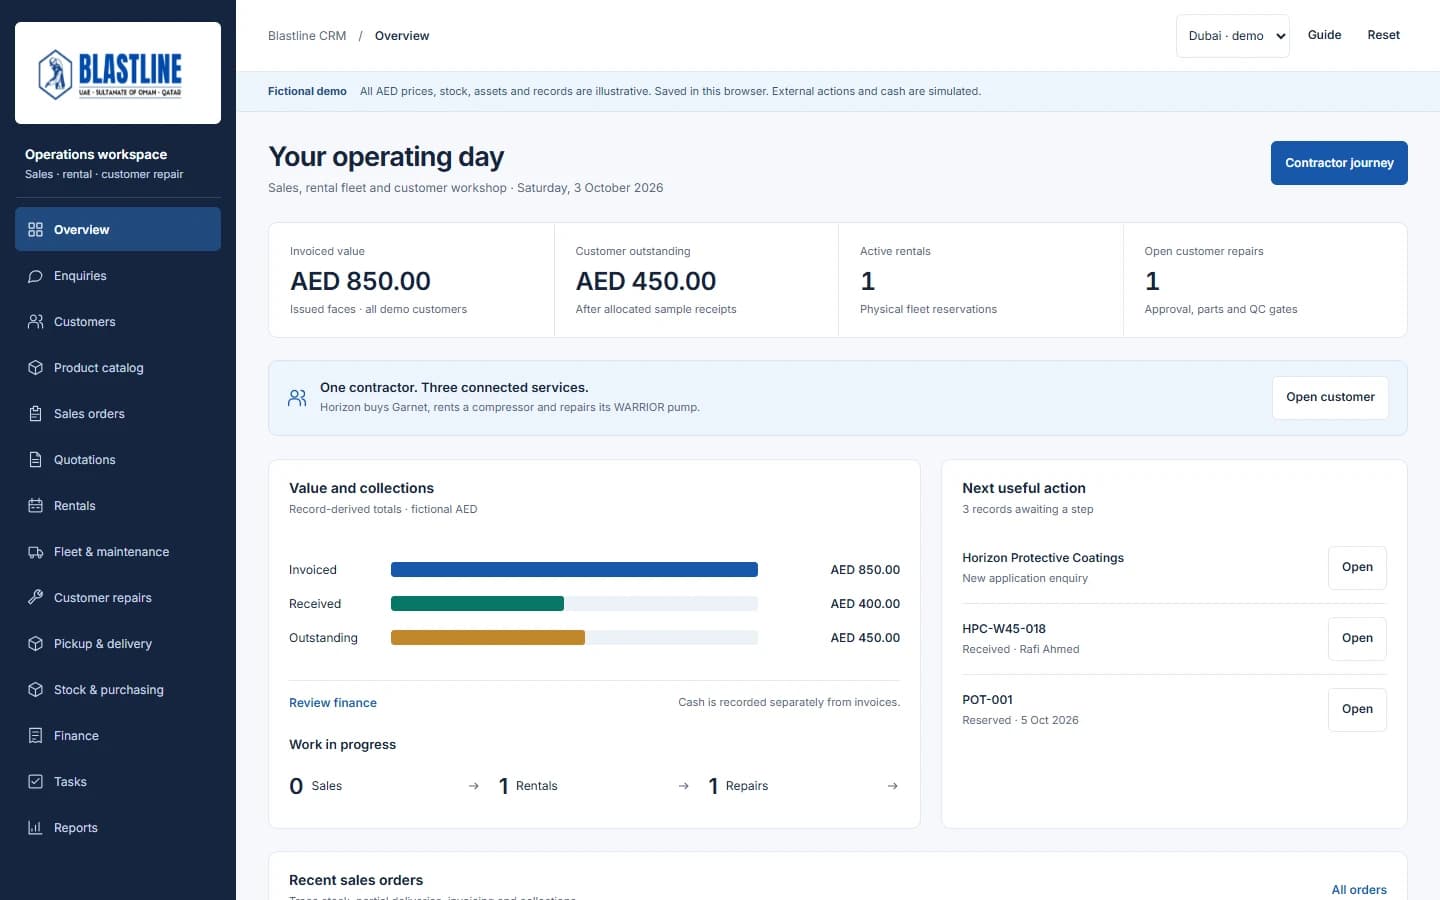Click the Open customer repairs summary card
Image resolution: width=1440 pixels, height=900 pixels.
[1265, 280]
